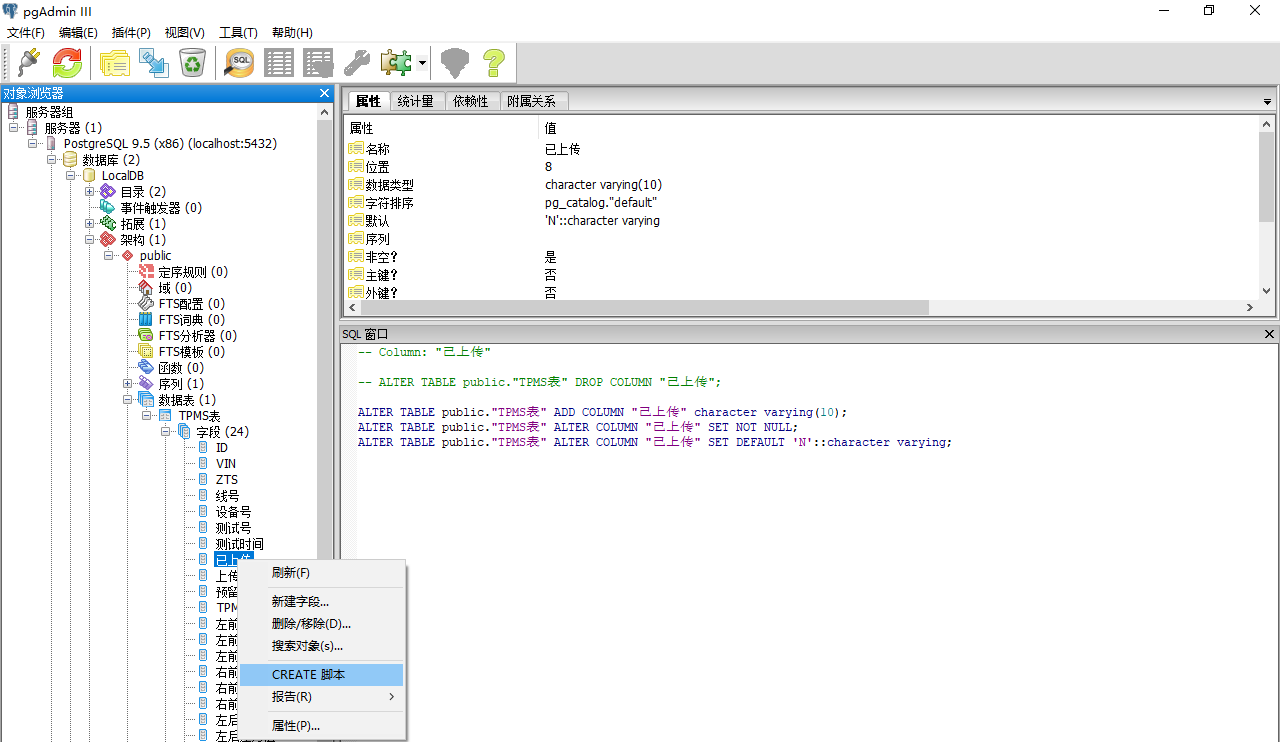Select the 服务器组 node in tree

[49, 112]
